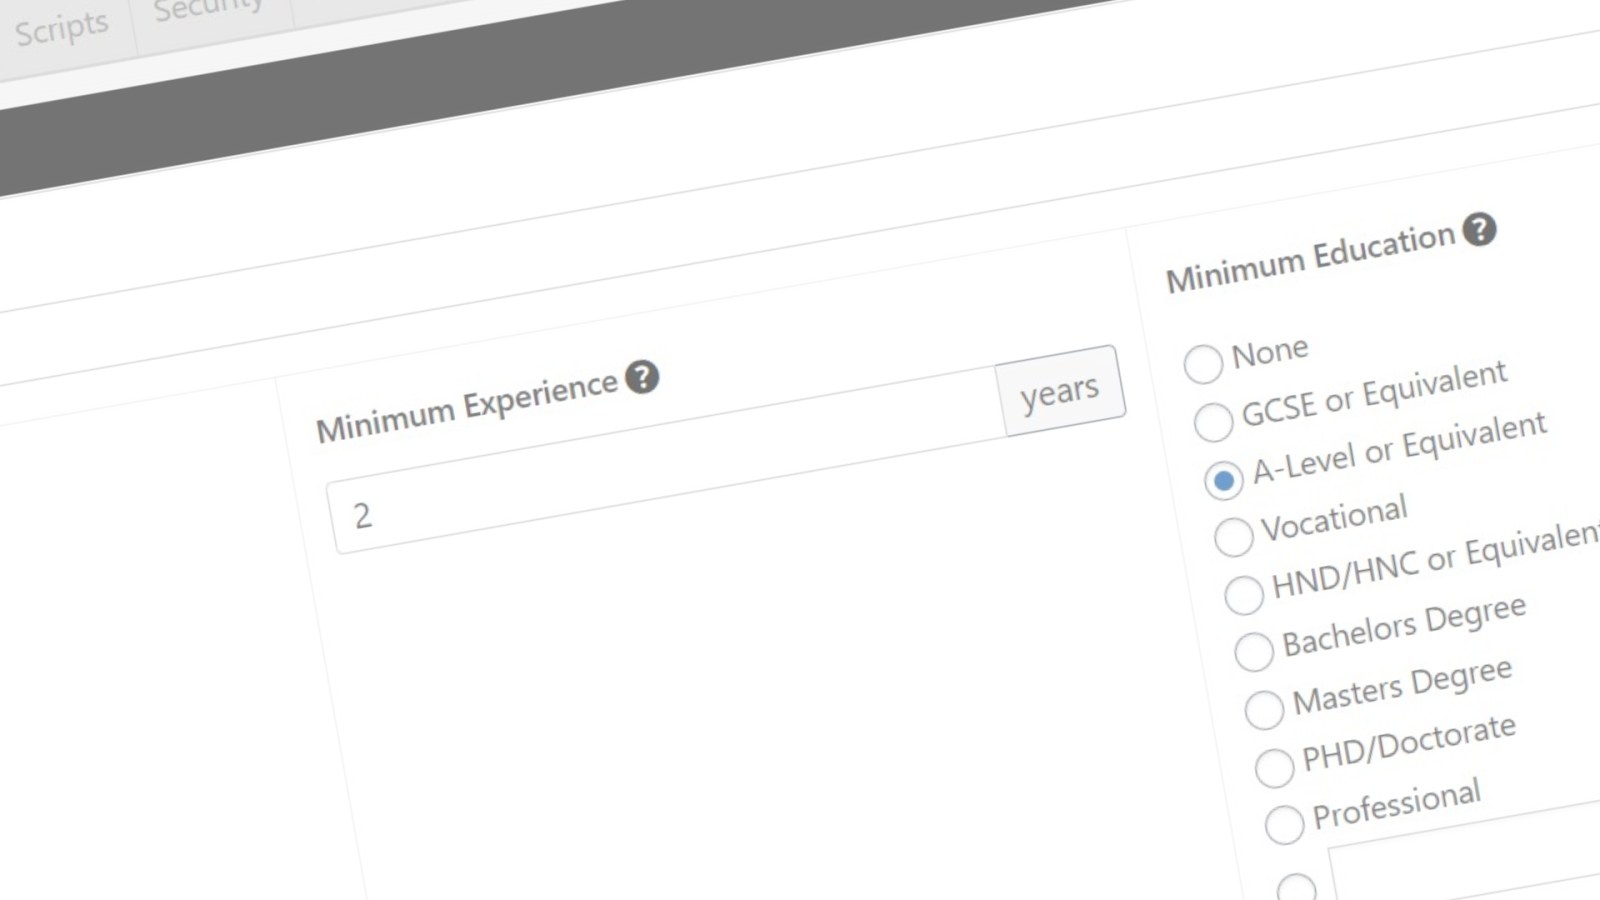Select PHD/Doctorate radio button
This screenshot has height=900, width=1600.
point(1274,768)
